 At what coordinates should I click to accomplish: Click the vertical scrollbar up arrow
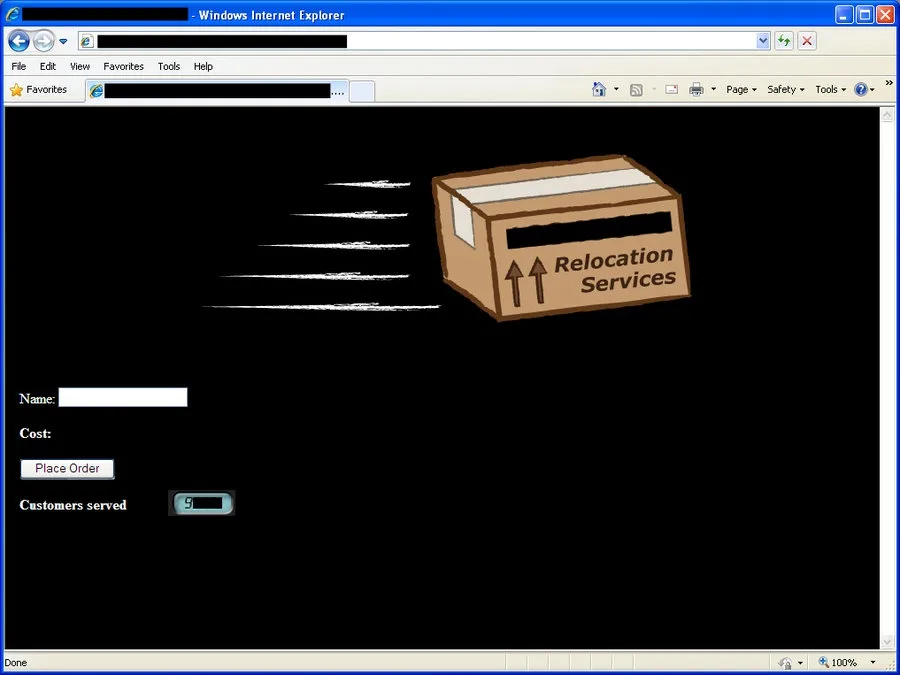coord(887,115)
